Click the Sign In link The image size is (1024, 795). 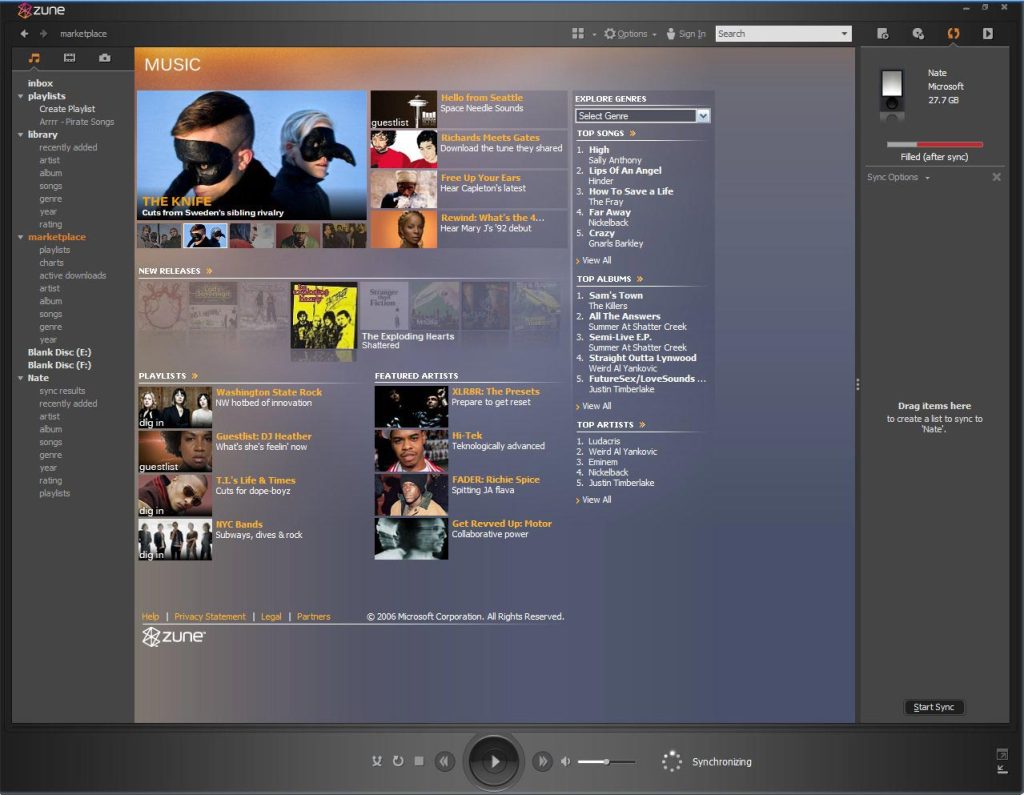coord(686,33)
